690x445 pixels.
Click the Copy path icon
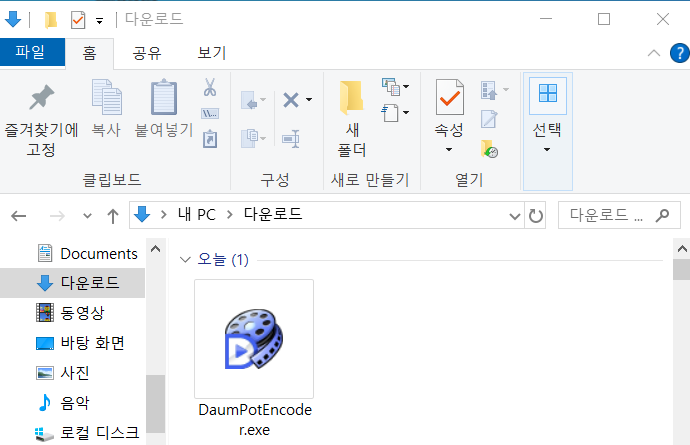point(210,114)
